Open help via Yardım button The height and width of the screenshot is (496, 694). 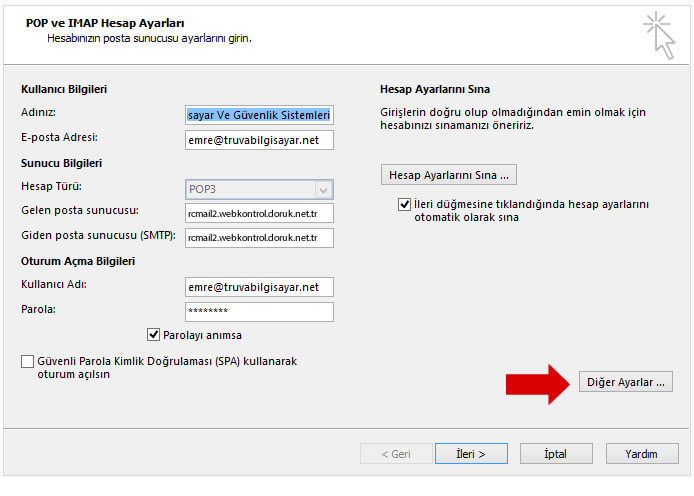click(x=642, y=454)
